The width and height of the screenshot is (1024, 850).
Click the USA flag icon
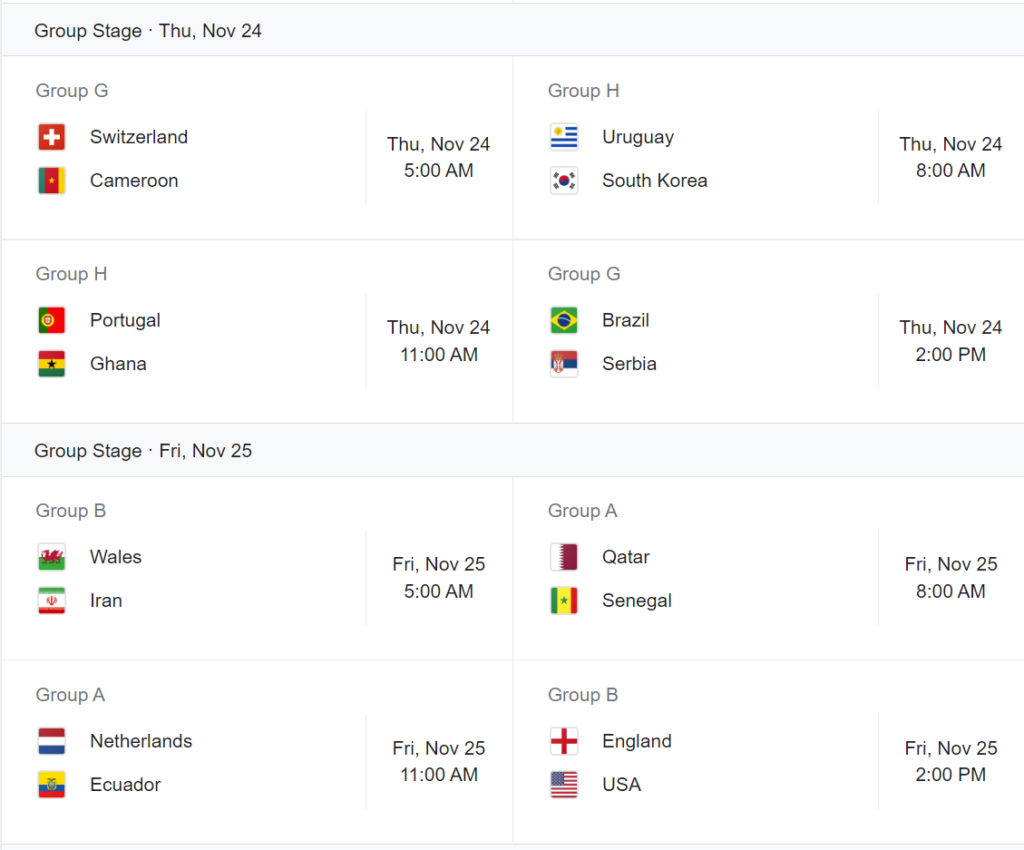pos(564,785)
